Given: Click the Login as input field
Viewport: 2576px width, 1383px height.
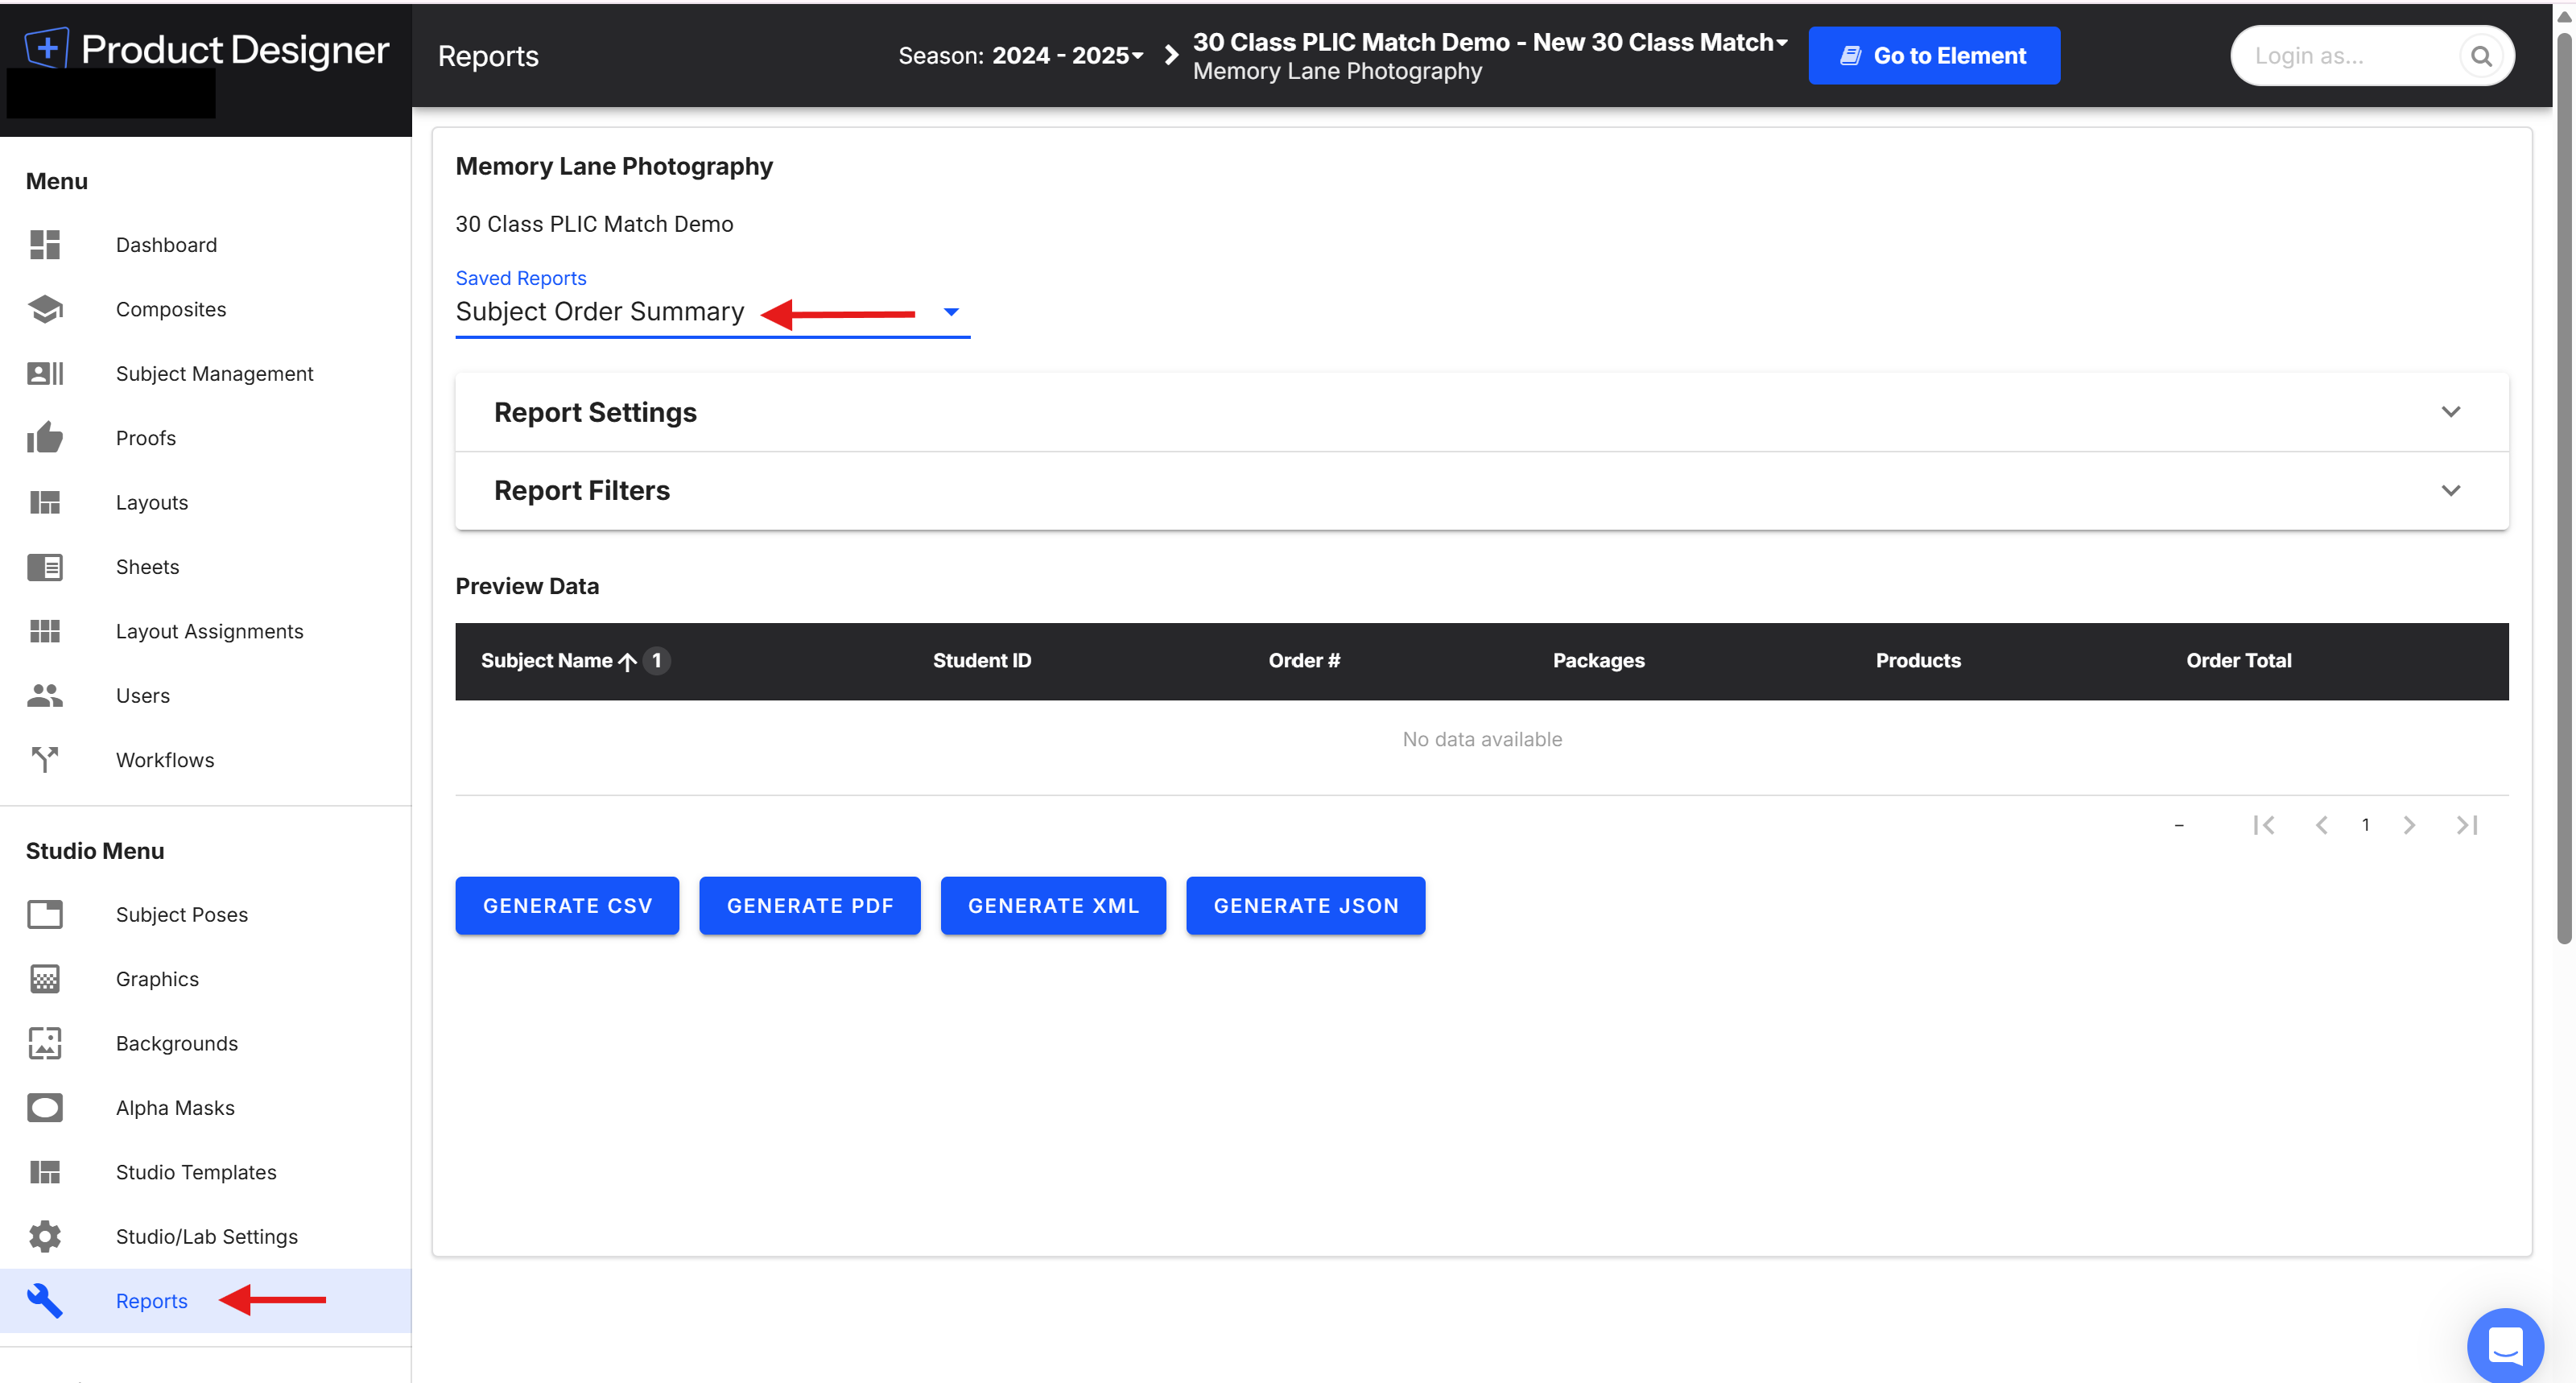Looking at the screenshot, I should click(2345, 56).
